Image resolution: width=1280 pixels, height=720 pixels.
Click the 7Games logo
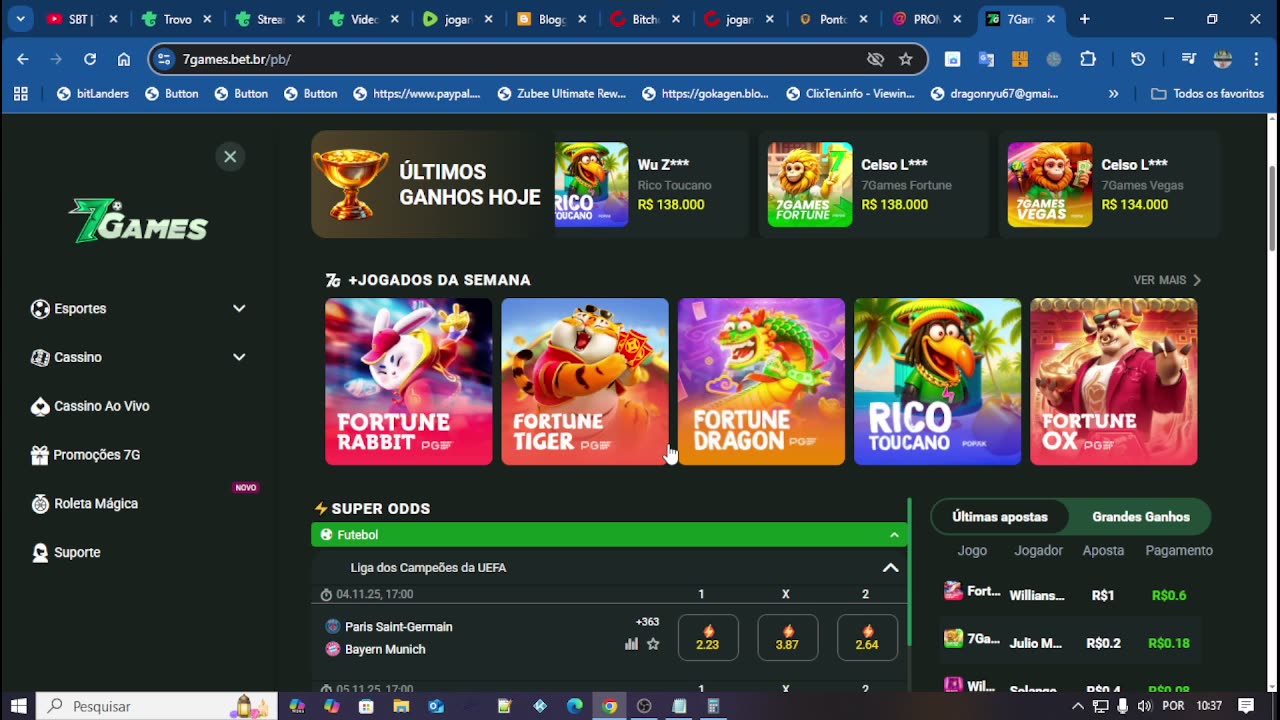(138, 221)
